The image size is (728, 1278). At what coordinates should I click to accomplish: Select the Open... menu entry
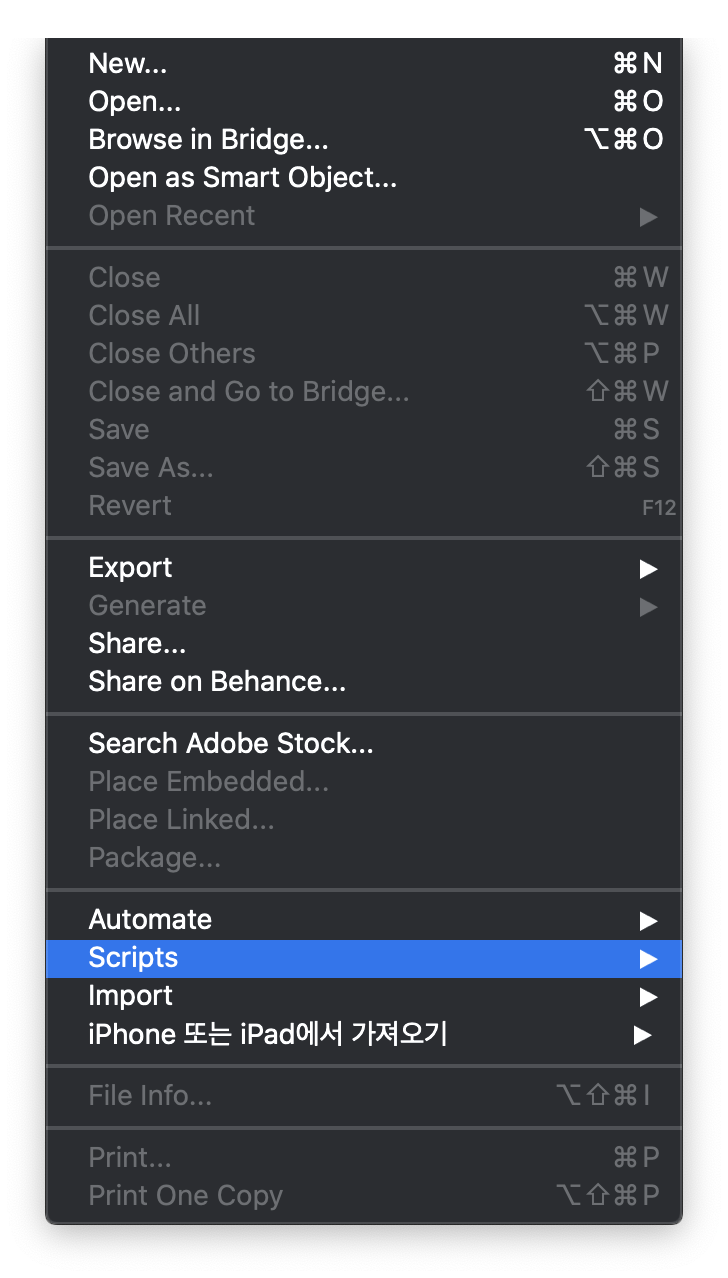pyautogui.click(x=135, y=101)
